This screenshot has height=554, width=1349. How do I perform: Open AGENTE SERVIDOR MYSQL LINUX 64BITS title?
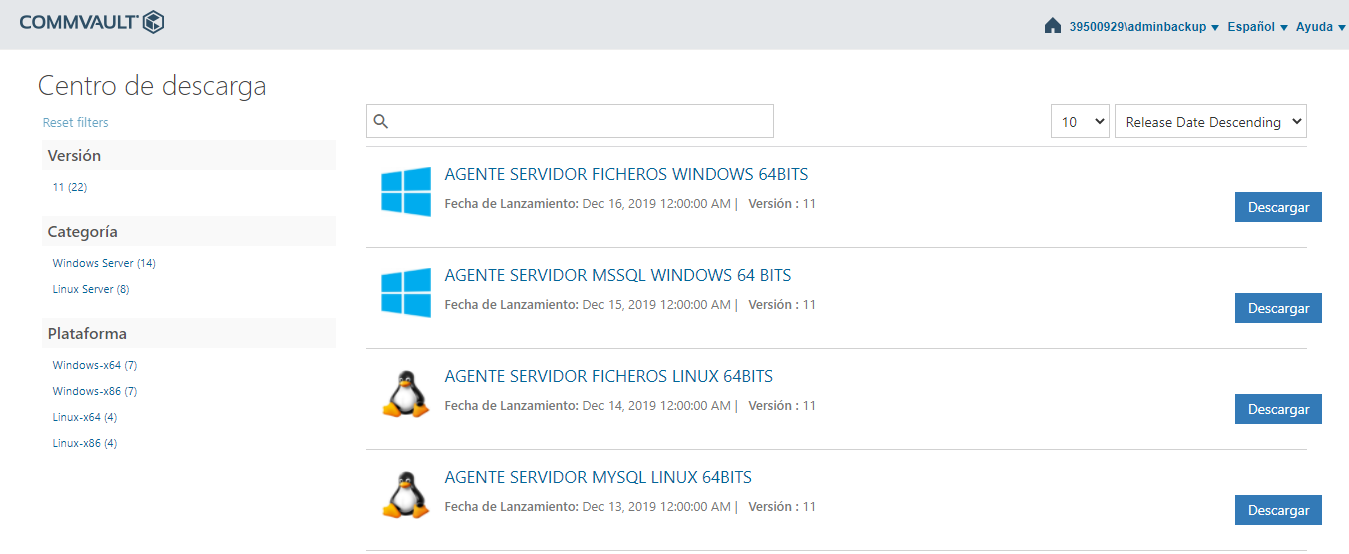click(598, 478)
